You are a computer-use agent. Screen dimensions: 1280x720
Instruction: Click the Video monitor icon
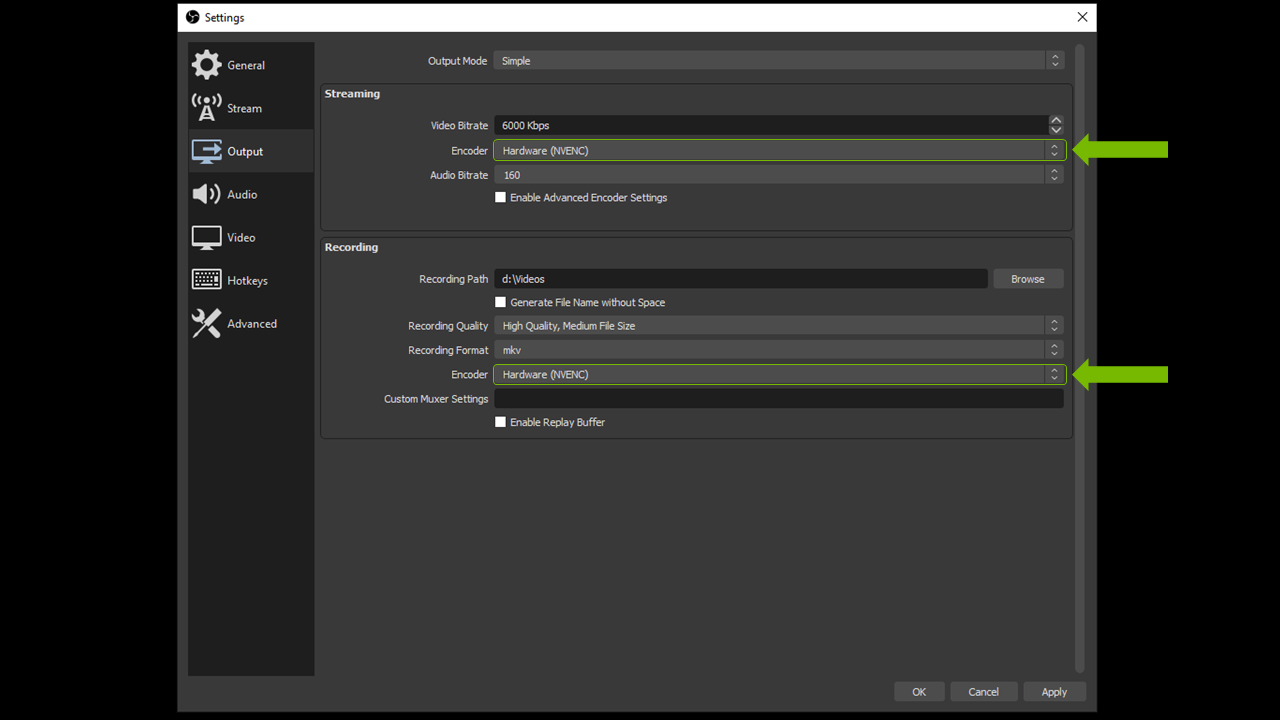[207, 237]
